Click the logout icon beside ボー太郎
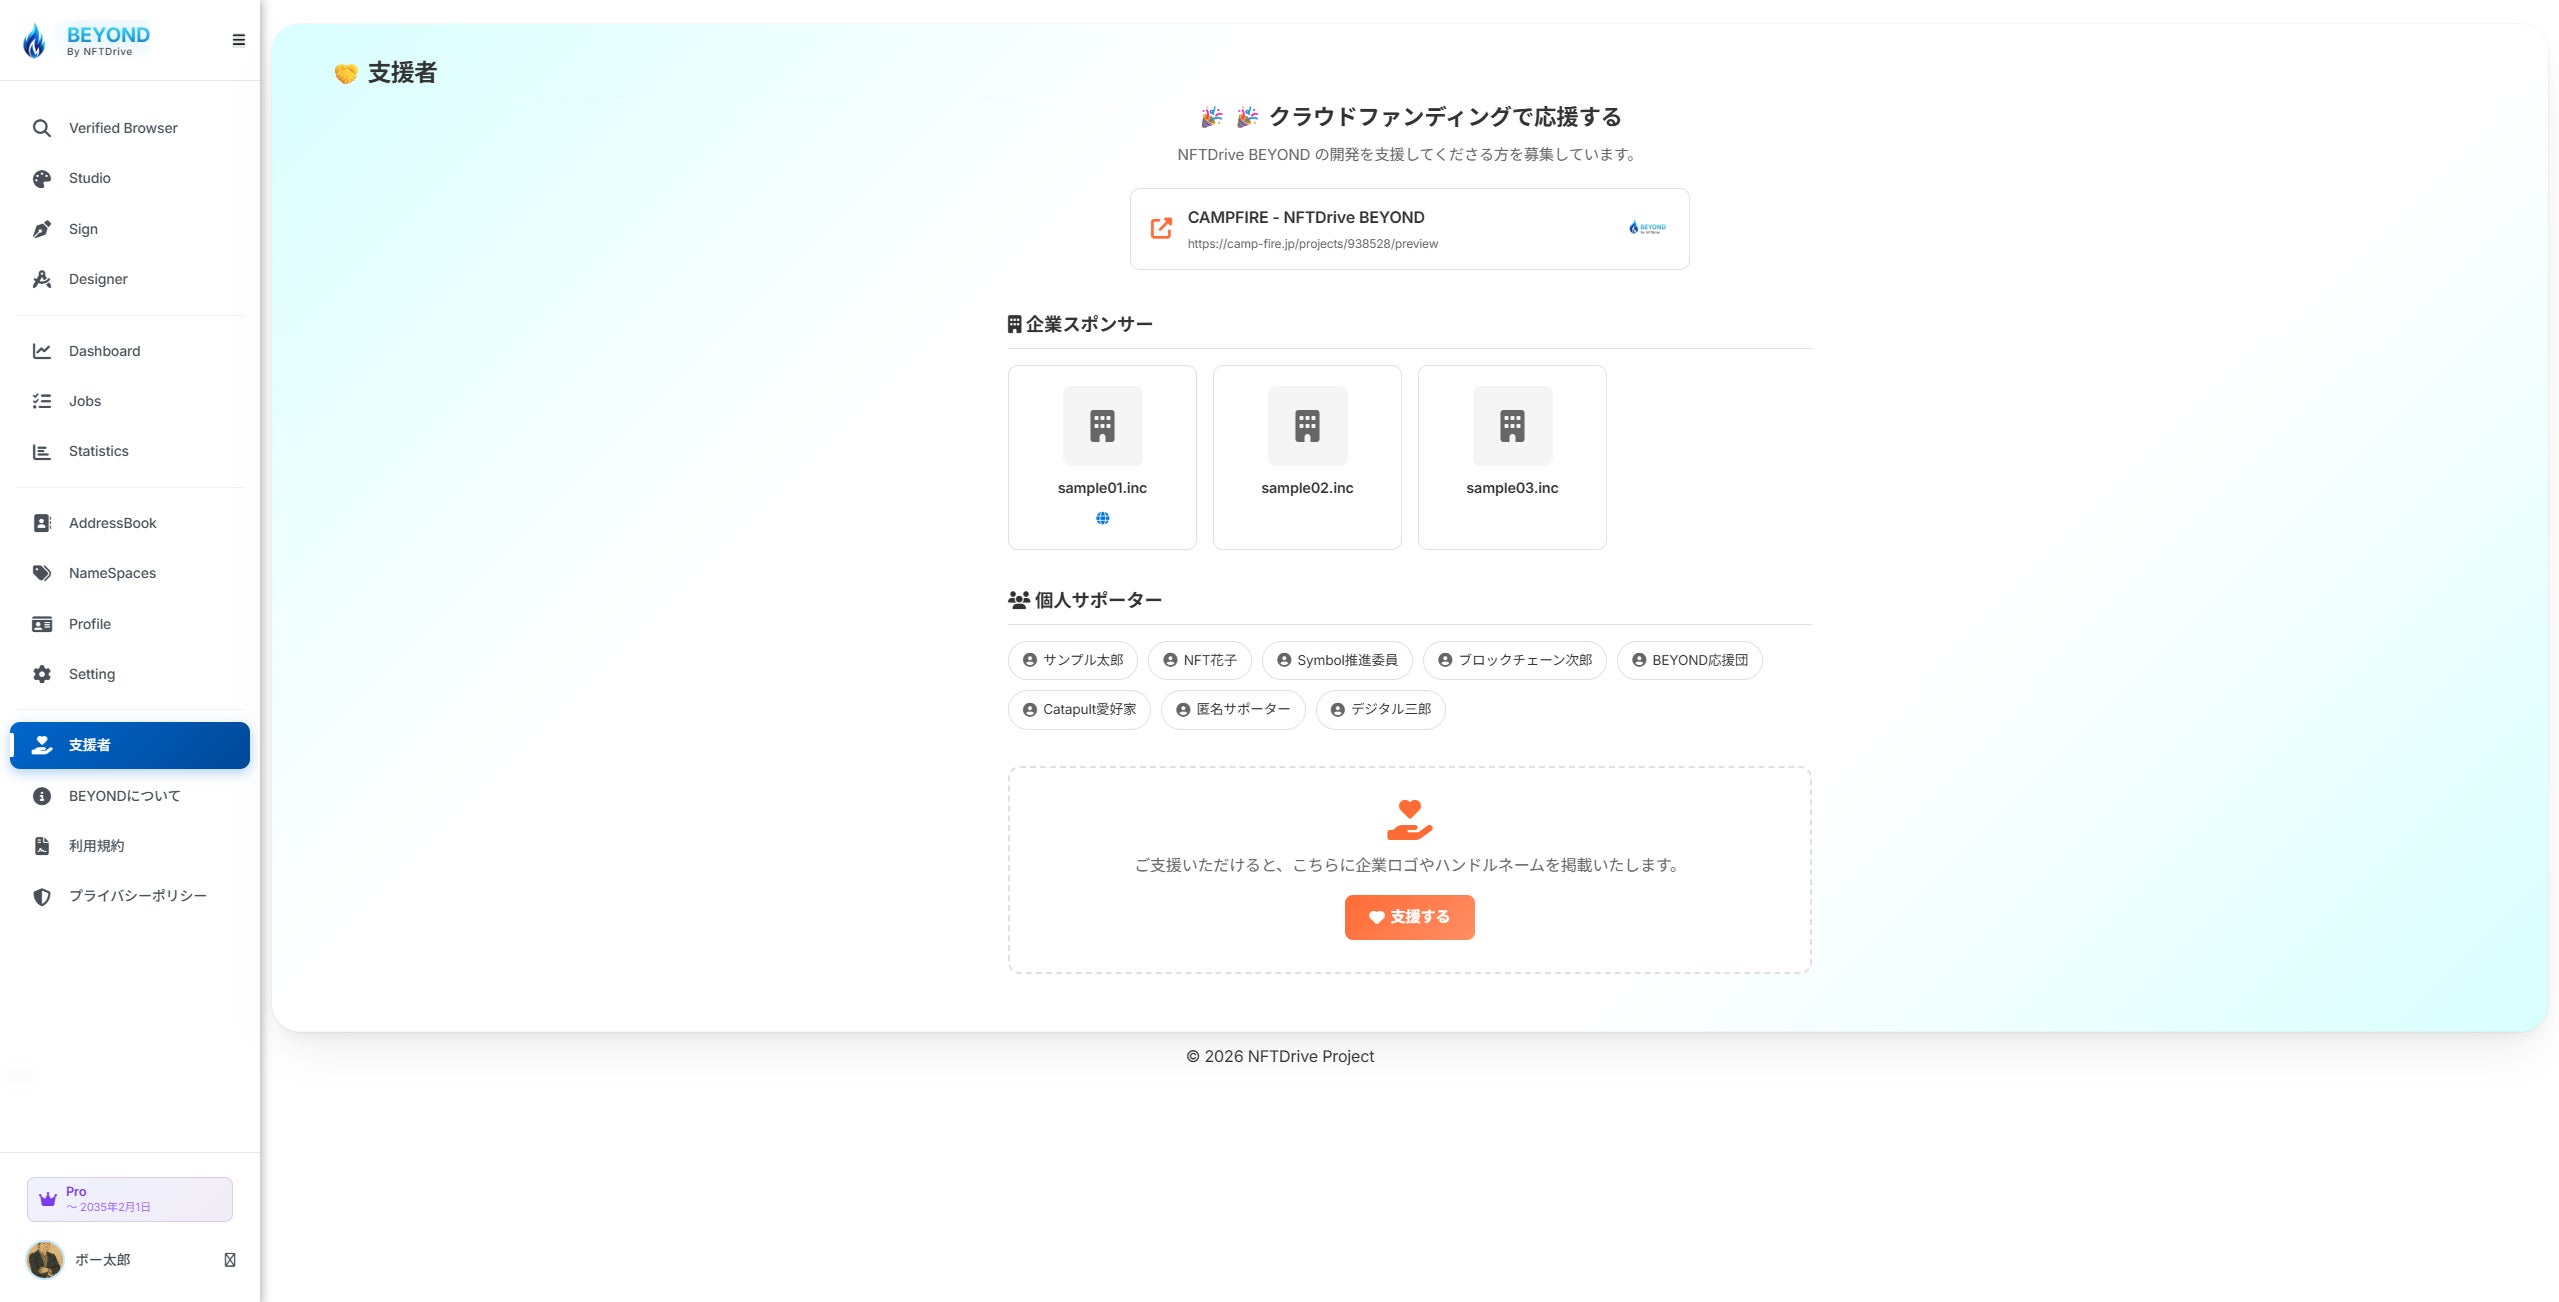This screenshot has height=1302, width=2559. (x=230, y=1260)
